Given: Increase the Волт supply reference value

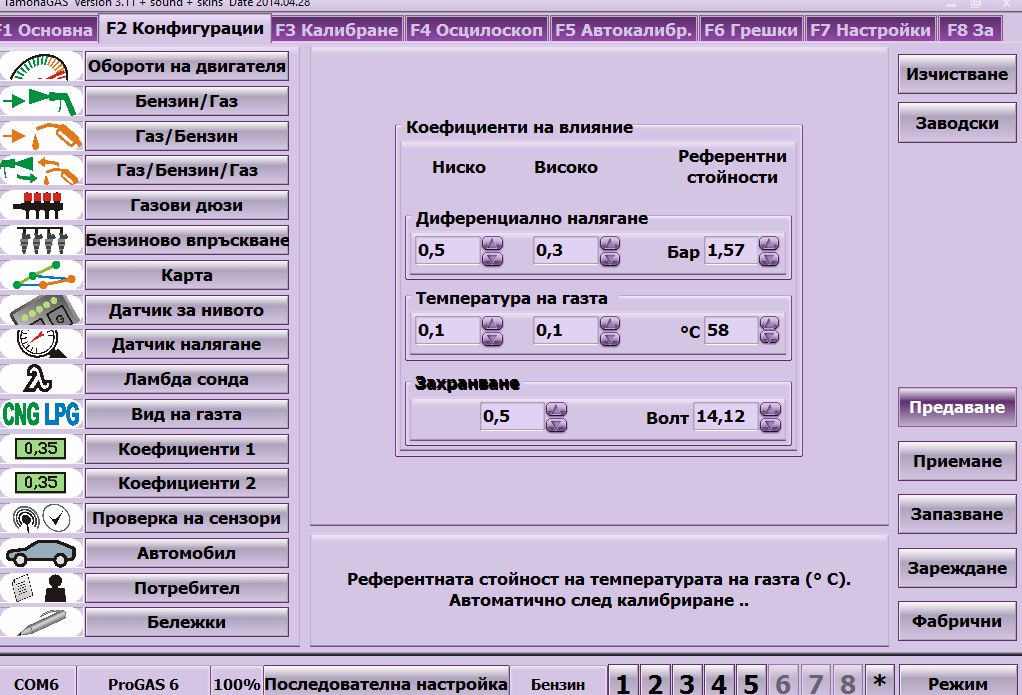Looking at the screenshot, I should [x=768, y=409].
